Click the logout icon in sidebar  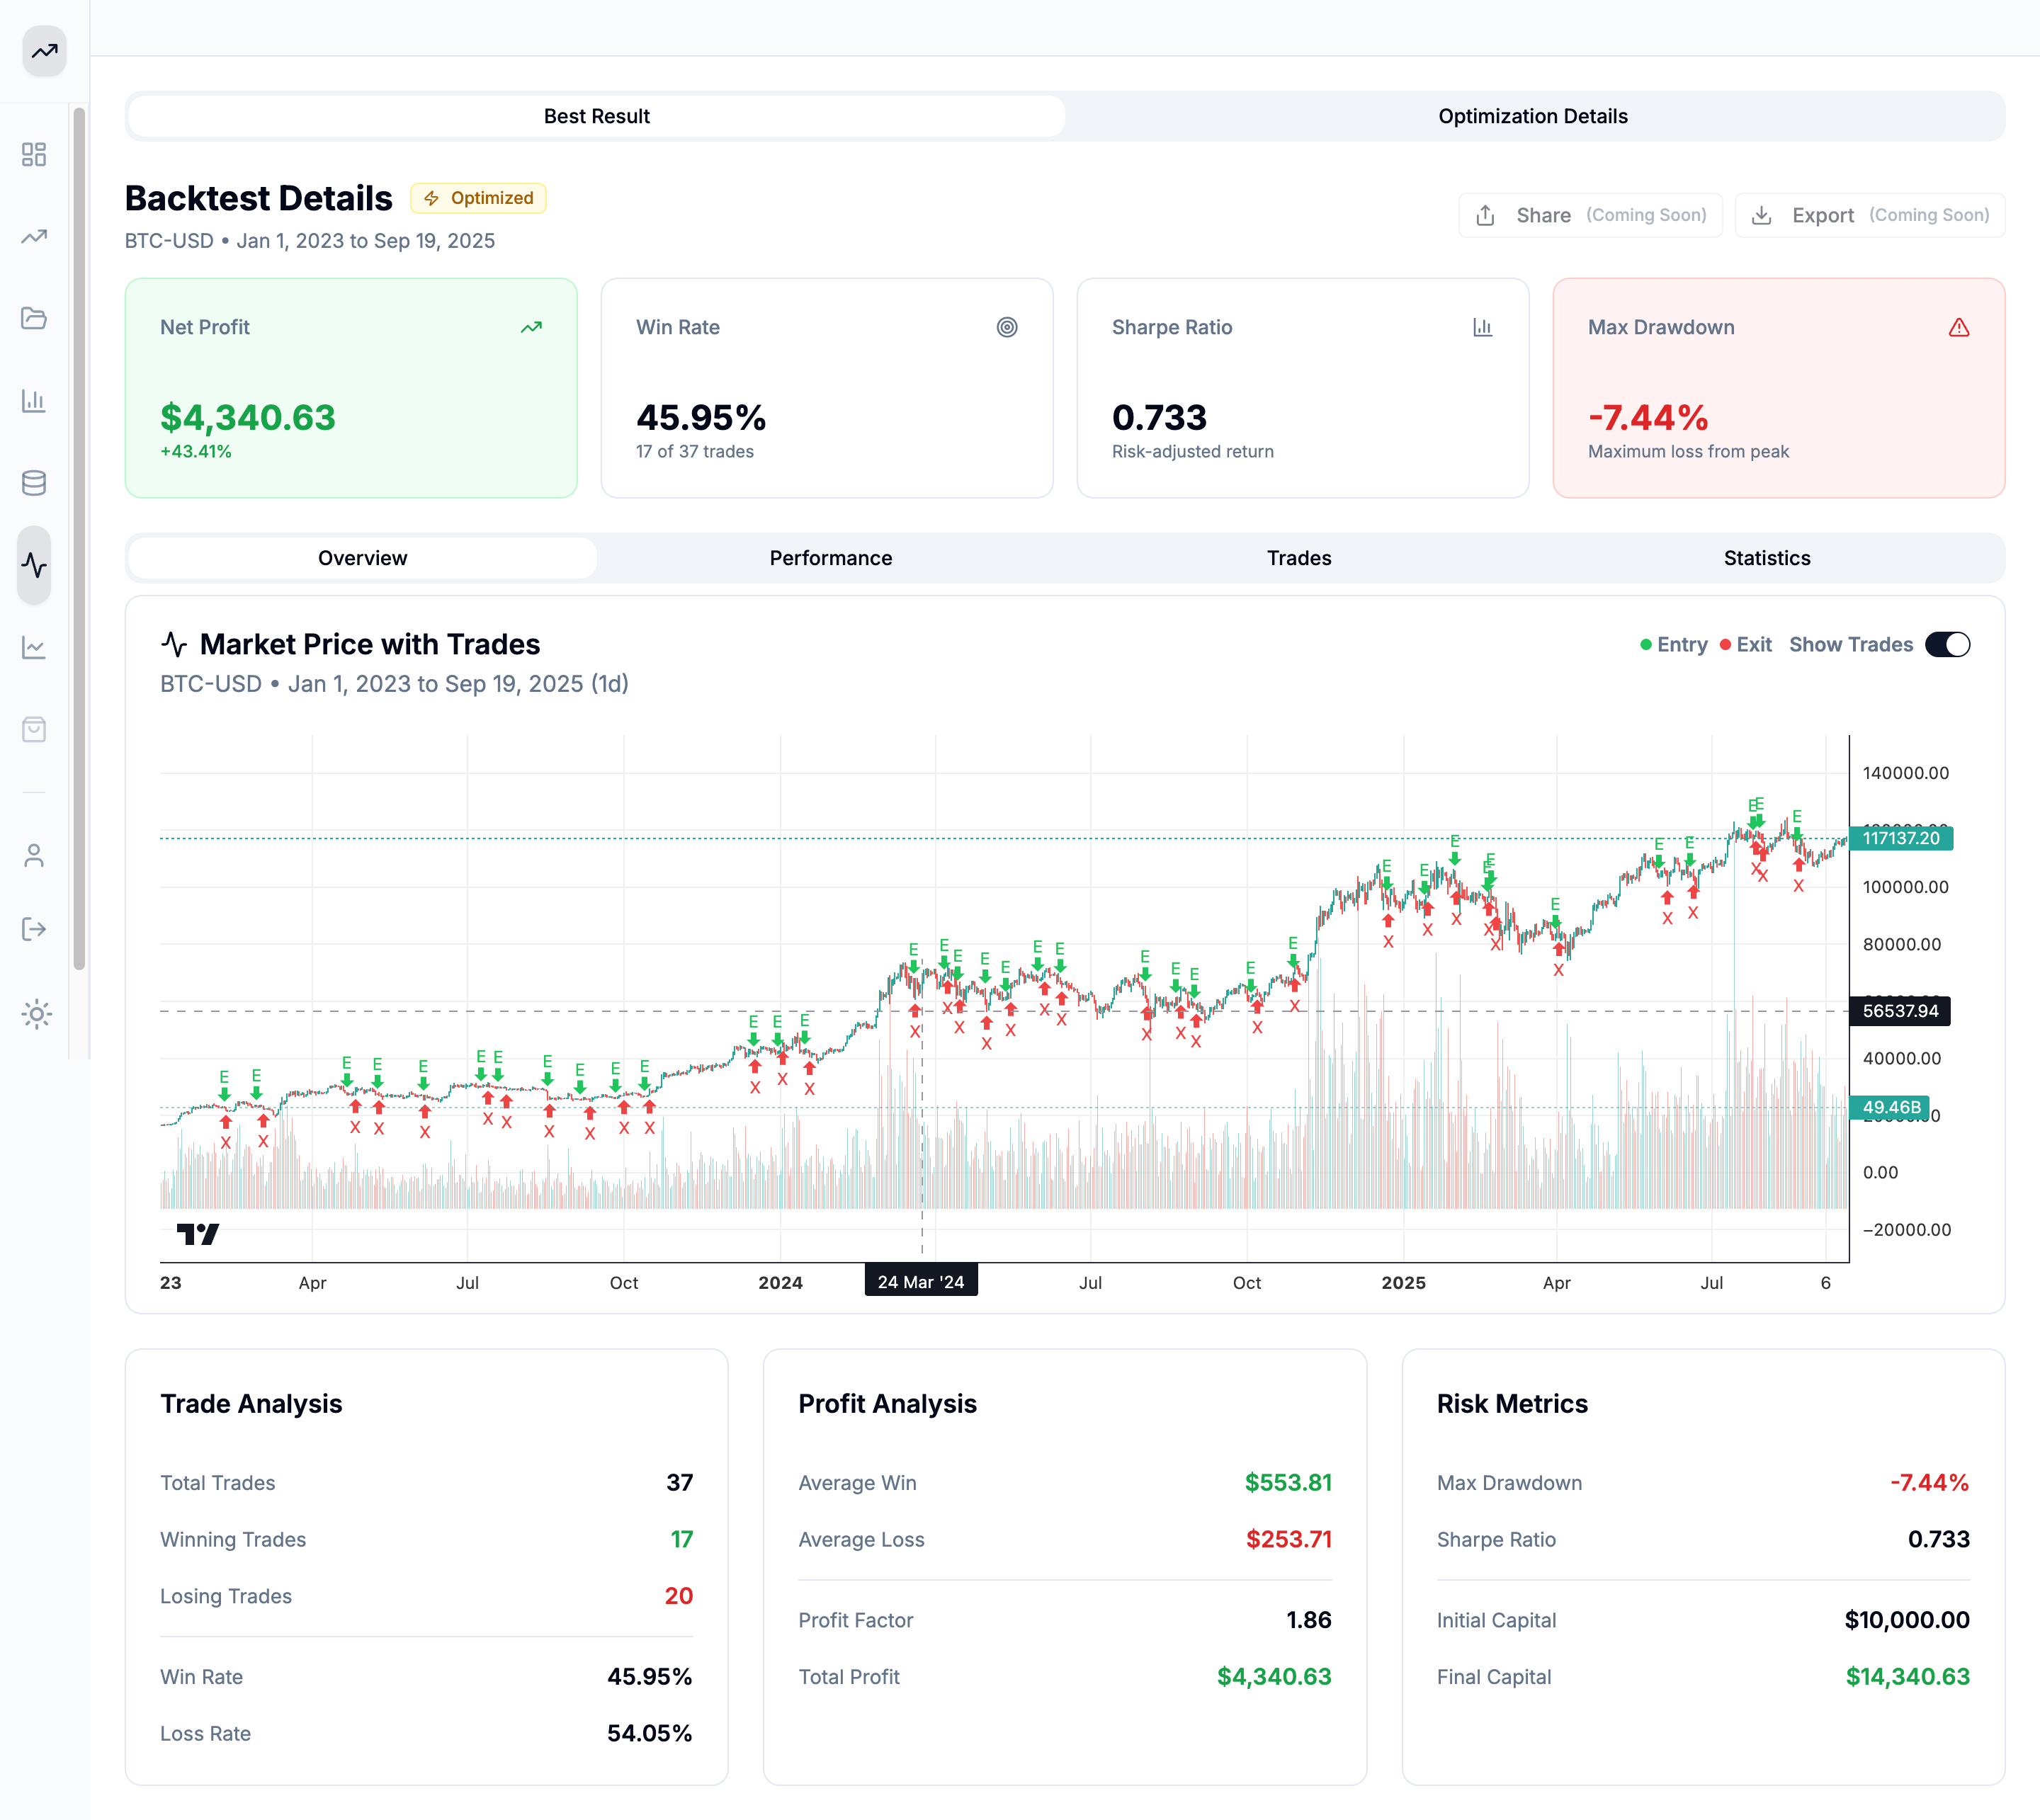click(35, 929)
